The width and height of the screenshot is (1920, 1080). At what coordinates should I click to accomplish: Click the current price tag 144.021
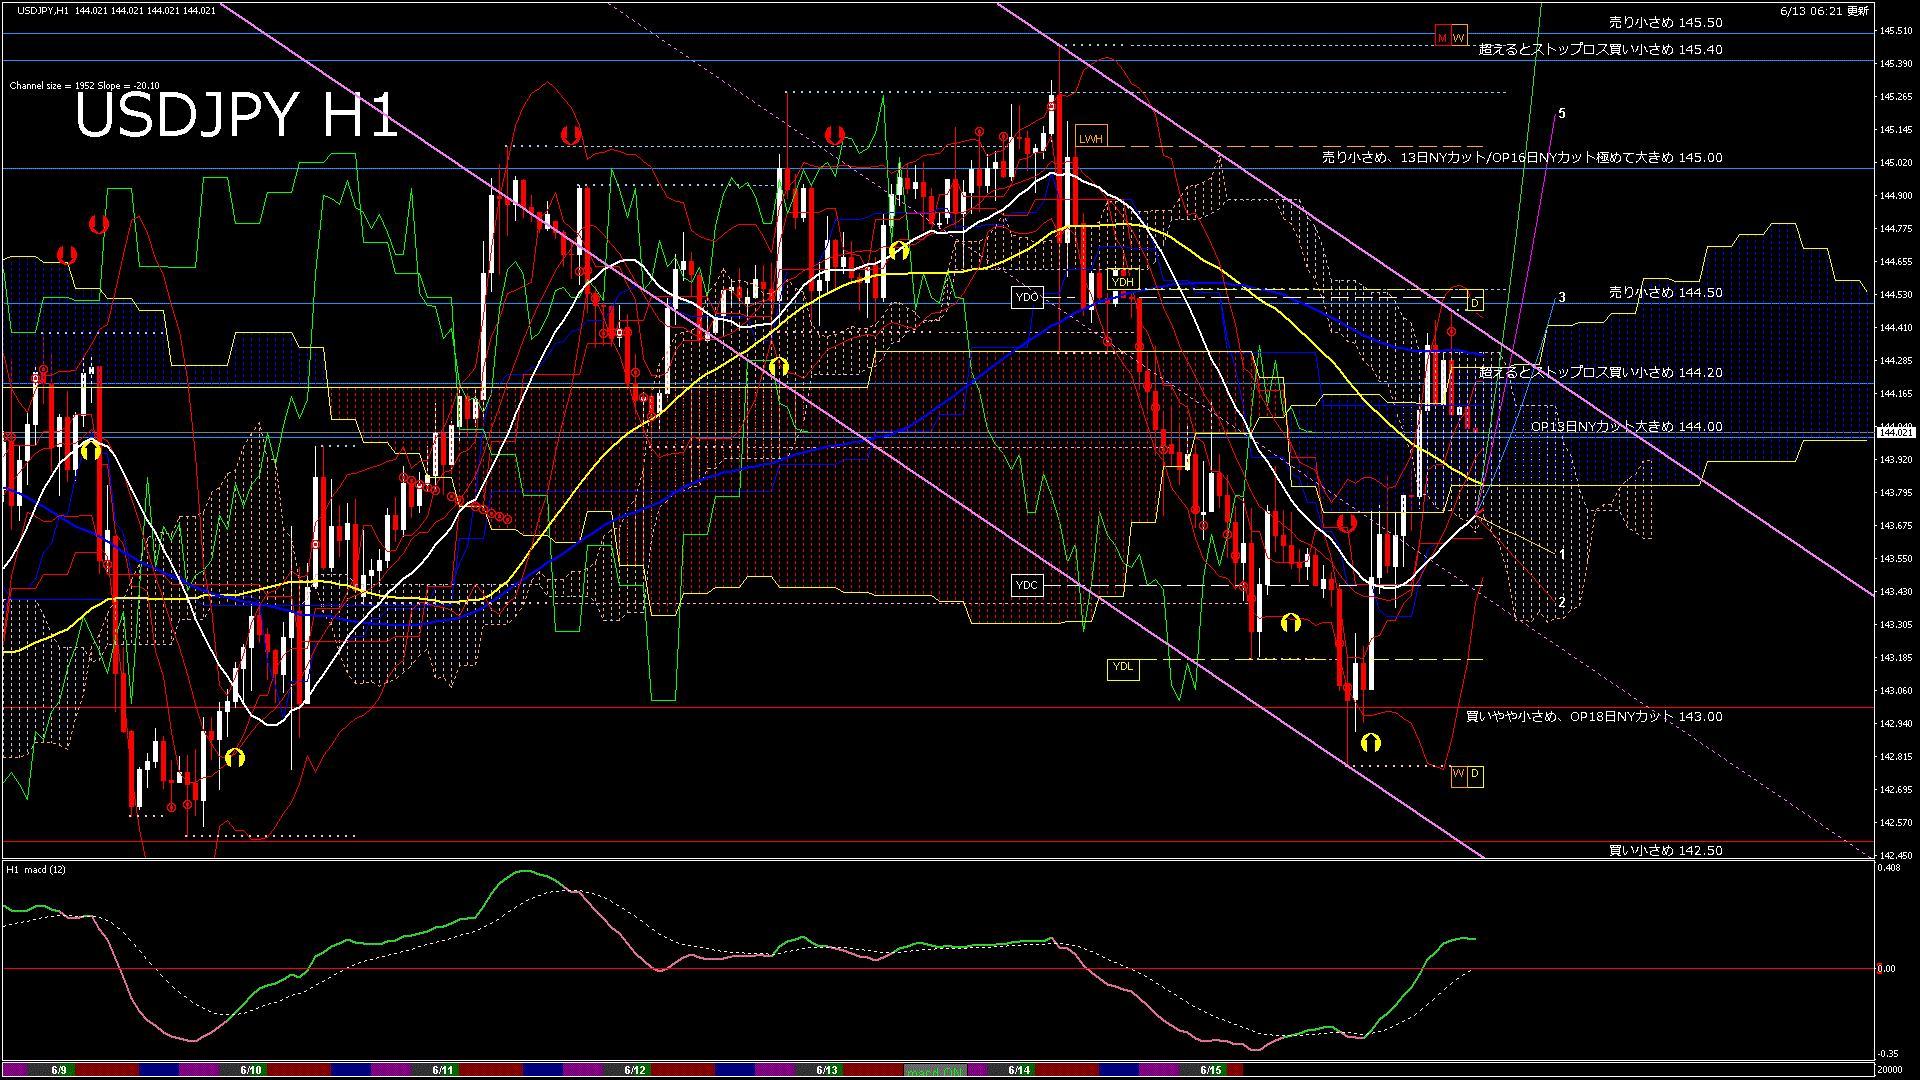click(x=1895, y=432)
